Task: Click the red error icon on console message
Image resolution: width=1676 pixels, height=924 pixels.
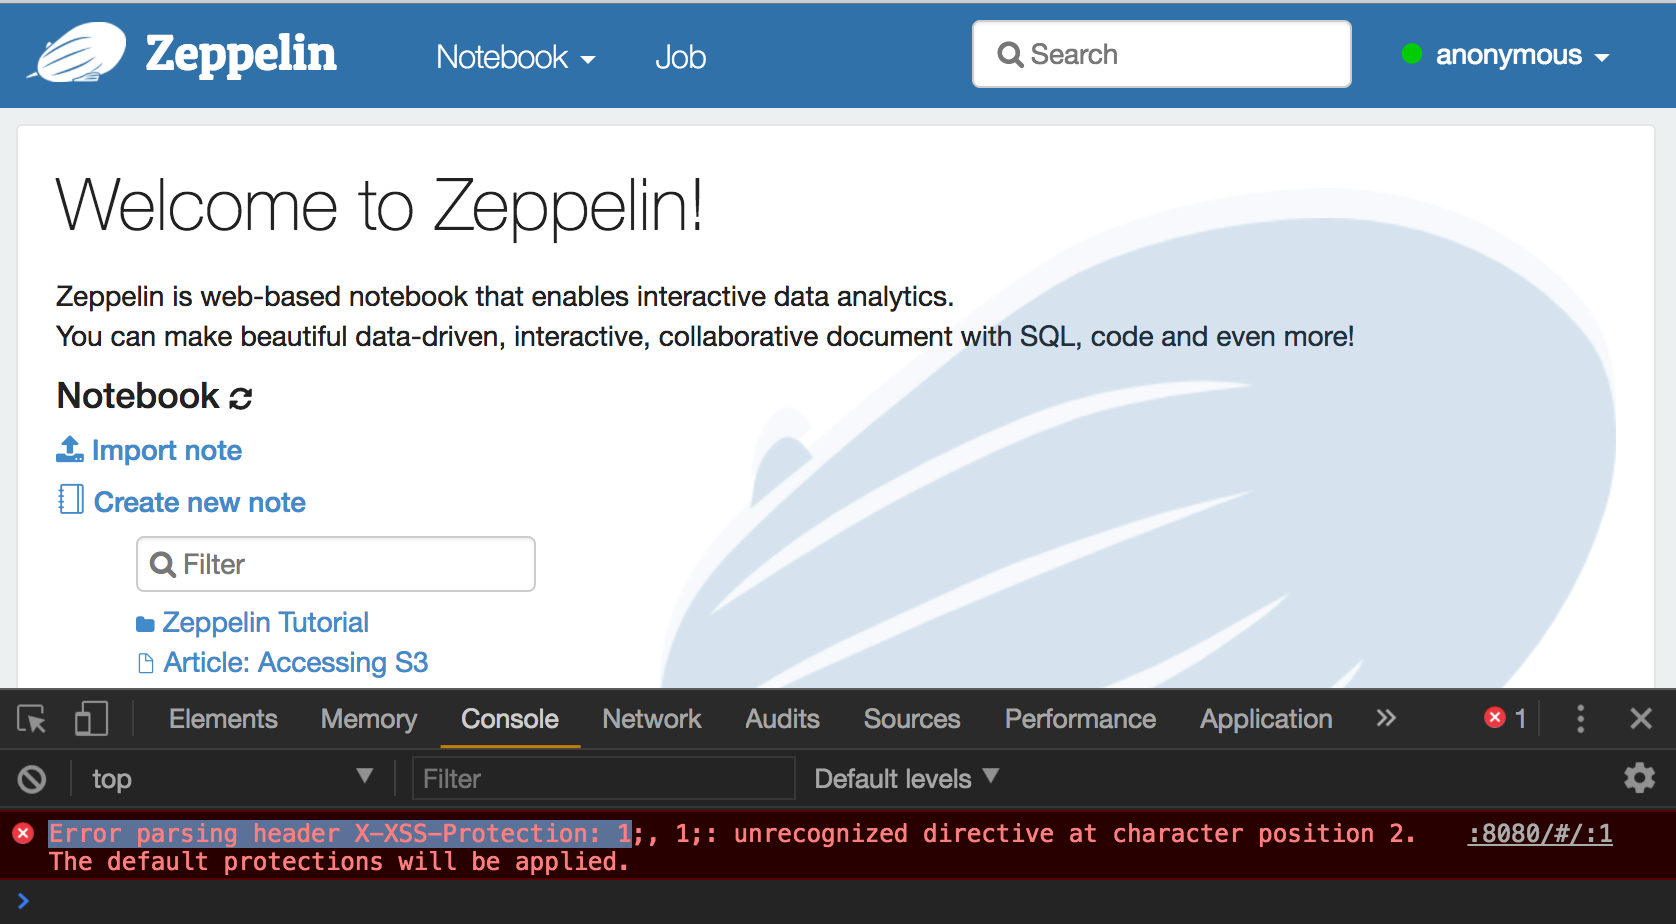Action: coord(23,833)
